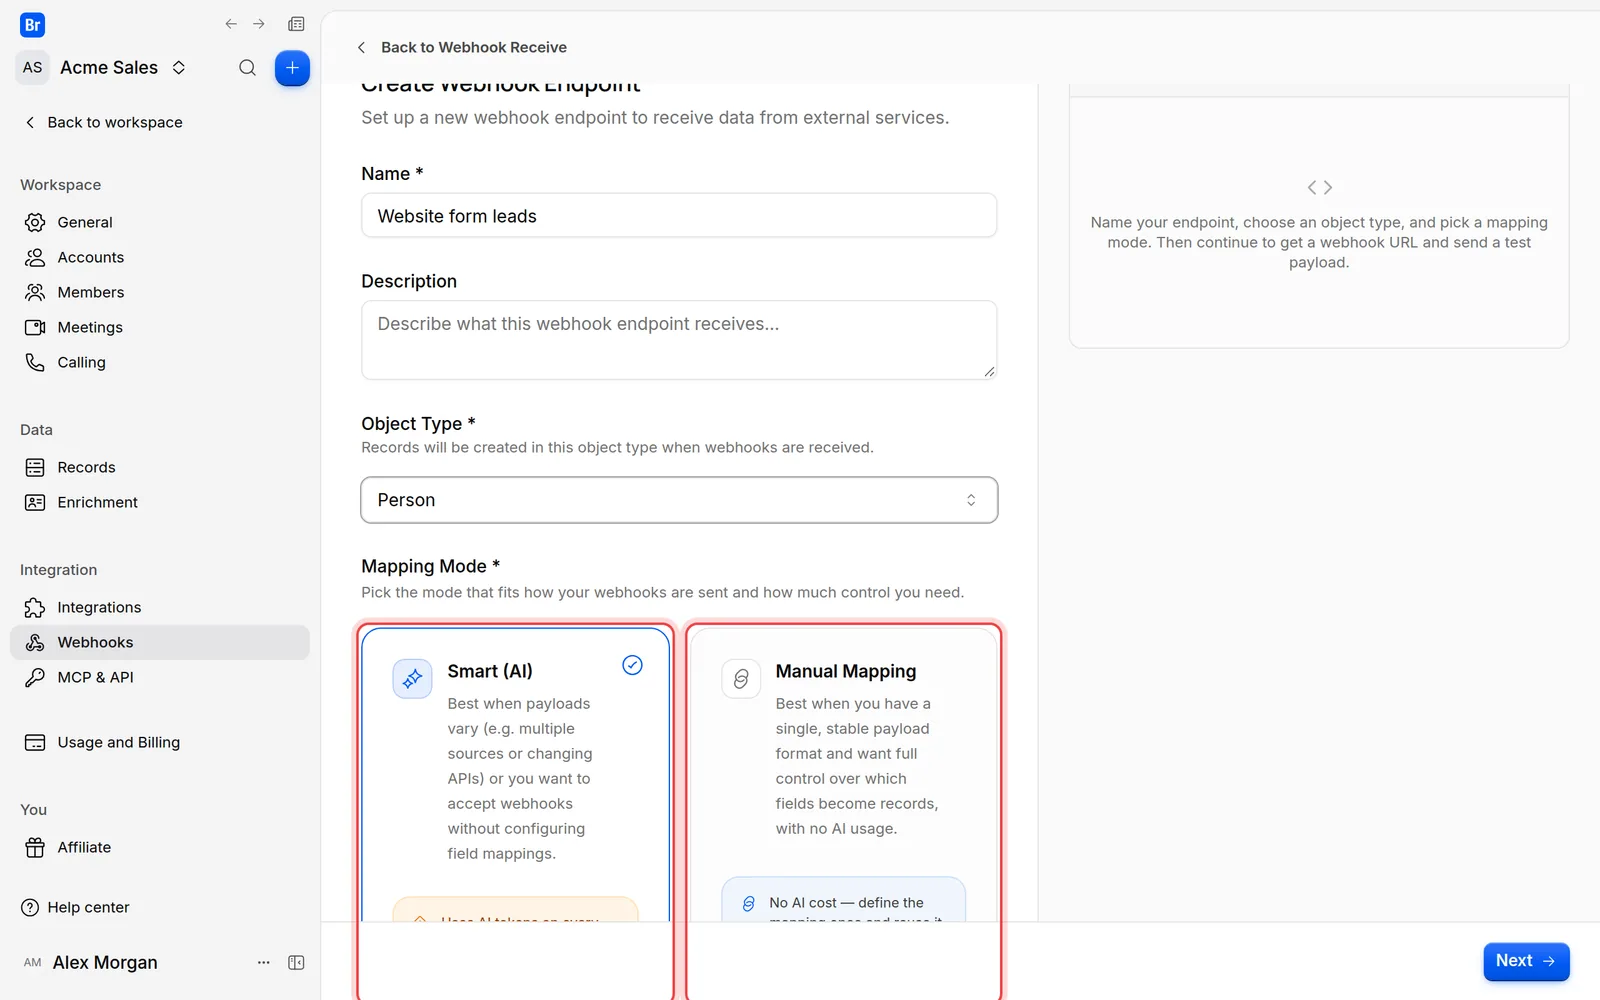Toggle the sidebar layout icon at top
Viewport: 1600px width, 1000px height.
coord(296,24)
